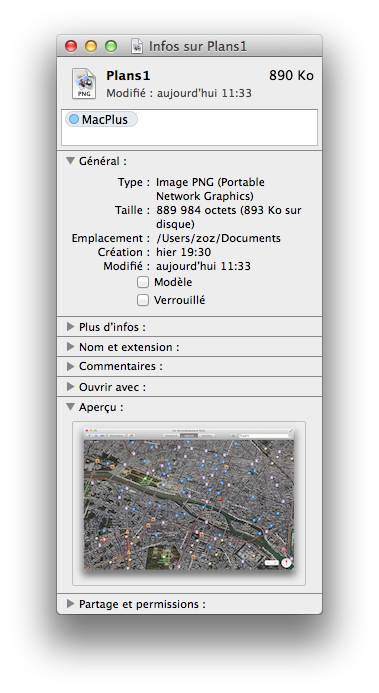Expand the Ouvrir avec section
379x693 pixels.
tap(70, 387)
